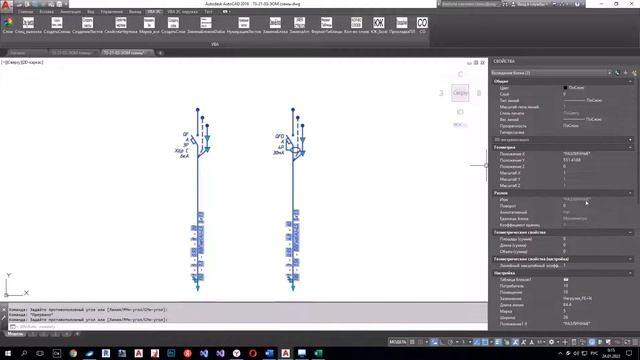
Task: Click the СО ribbon icon
Action: coord(422,24)
